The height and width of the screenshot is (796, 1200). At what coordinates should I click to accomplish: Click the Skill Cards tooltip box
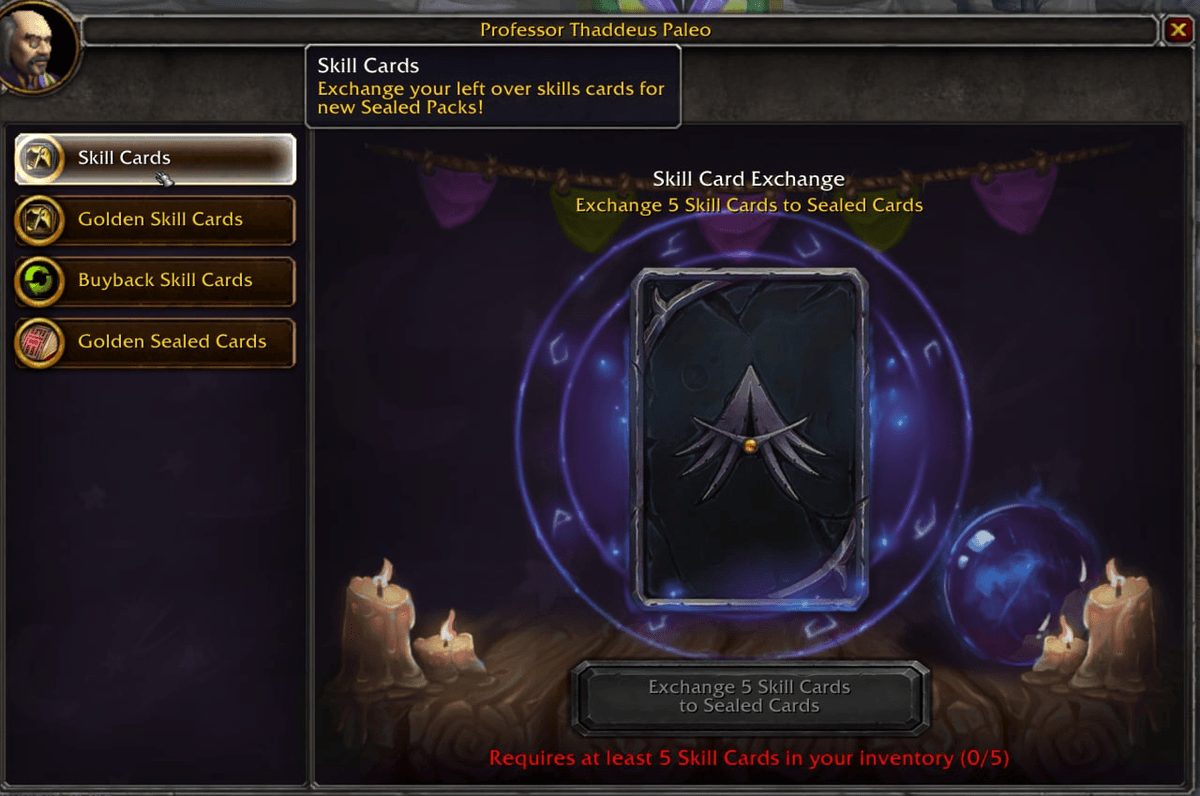[493, 86]
